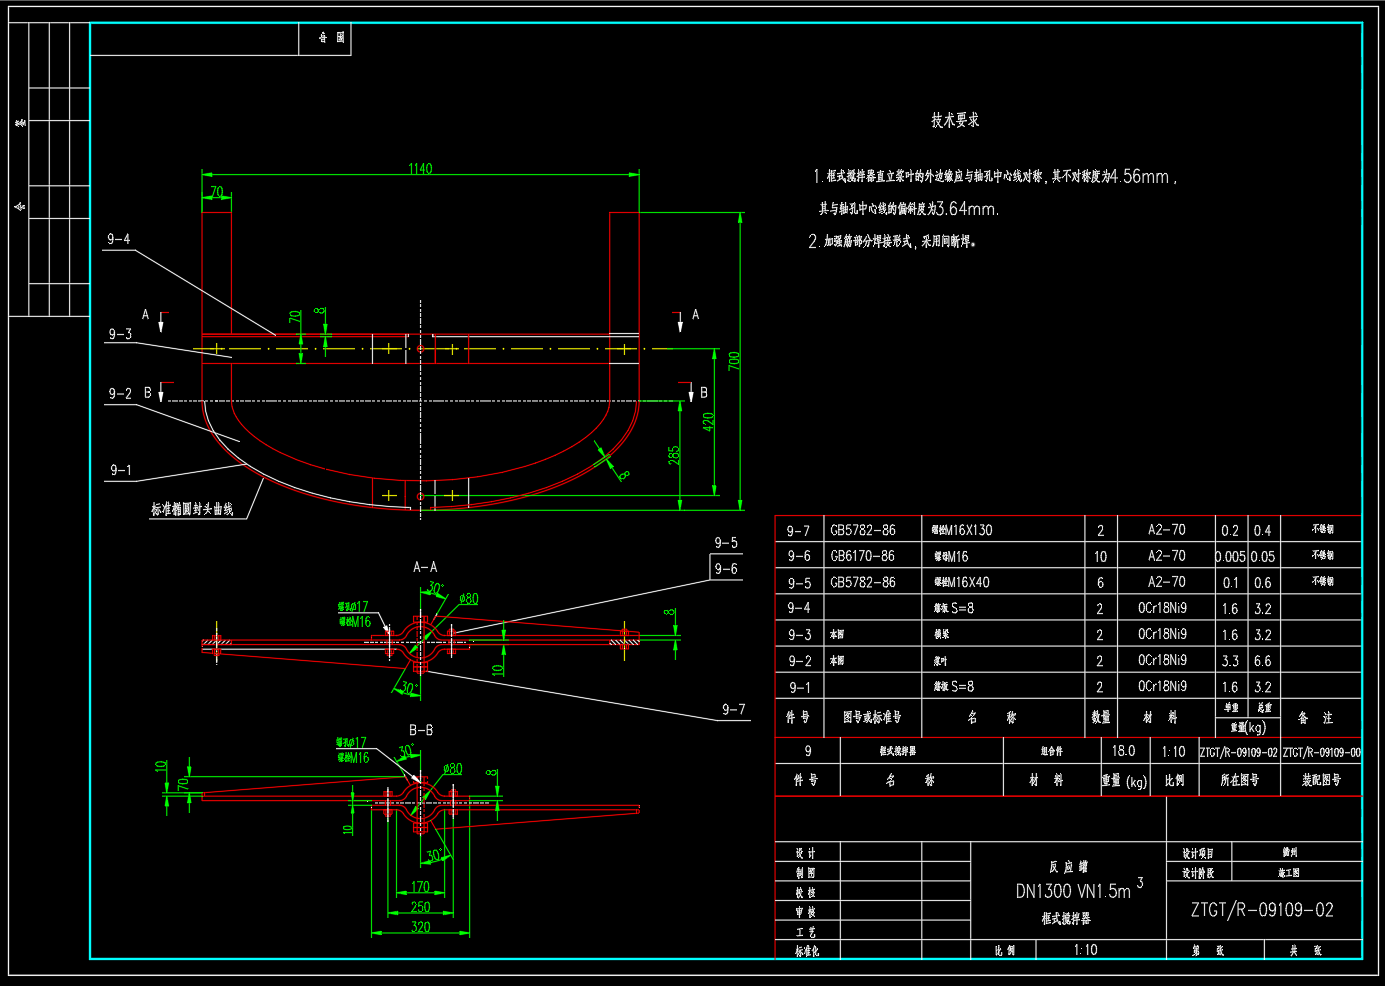This screenshot has height=986, width=1385.
Task: Select the A-A section view title
Action: 425,567
